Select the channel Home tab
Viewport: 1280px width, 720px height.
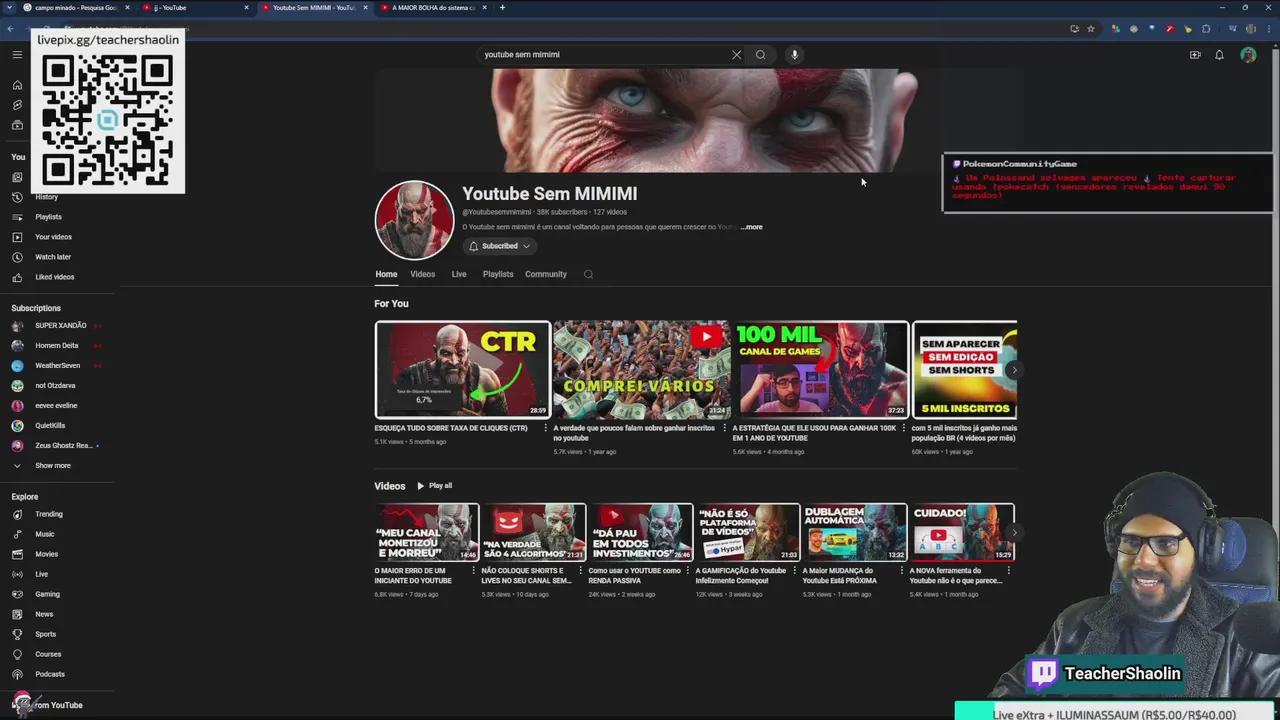point(386,274)
